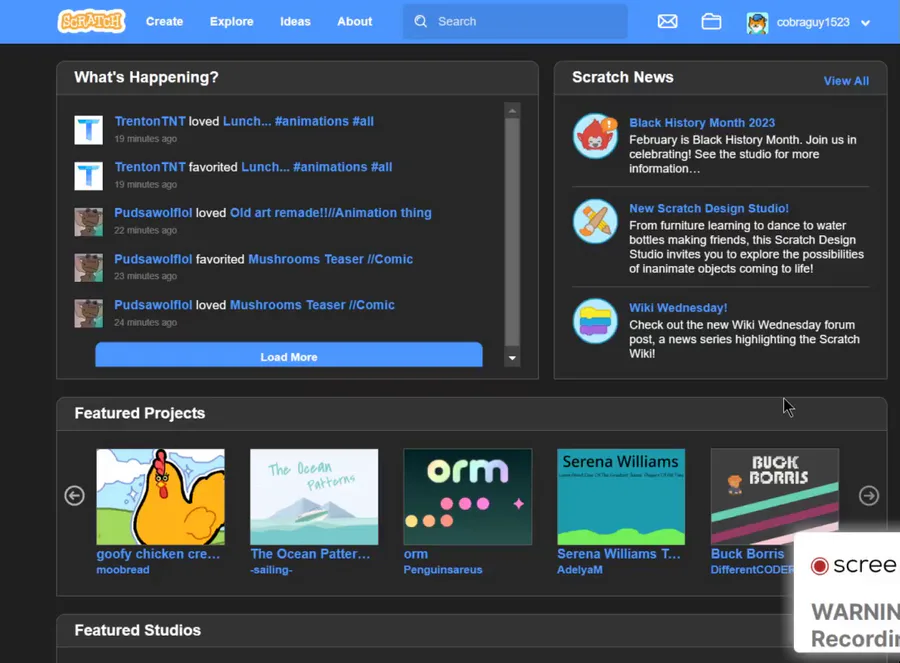Open Buck Borris project thumbnail
The image size is (900, 663).
click(x=775, y=497)
